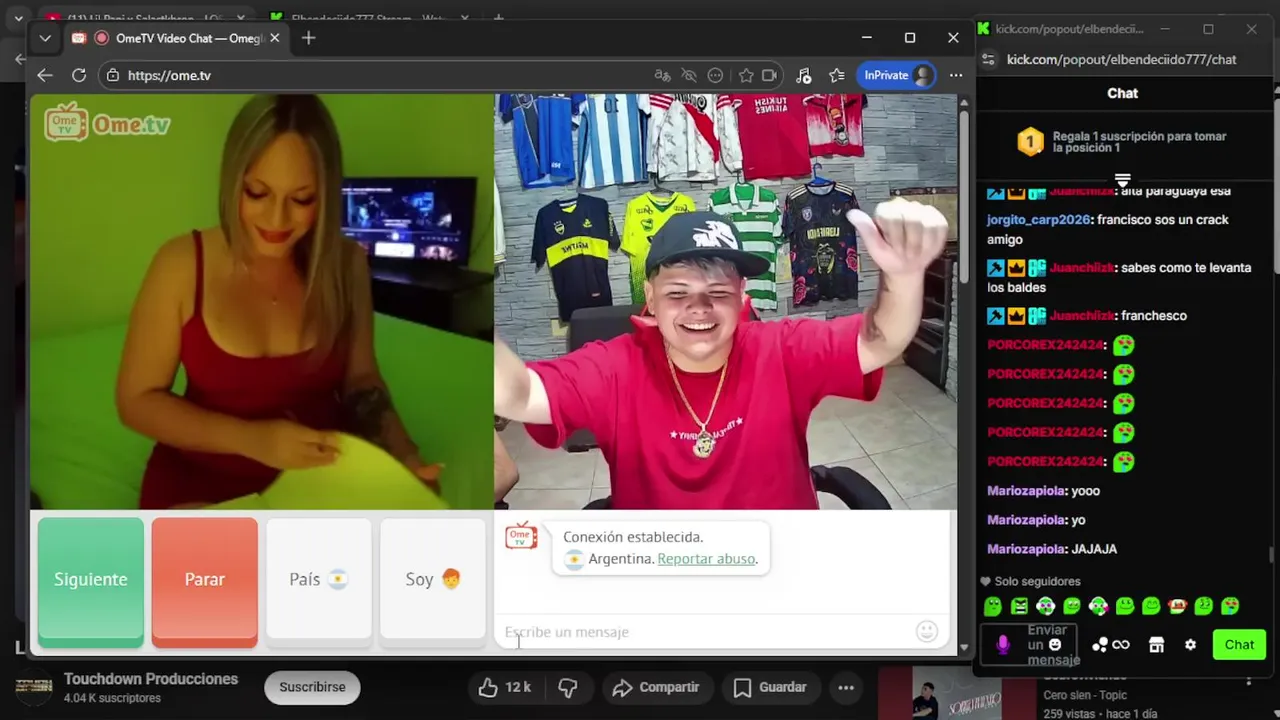Viewport: 1280px width, 720px height.
Task: Like the YouTube video with 12 k
Action: click(x=505, y=687)
